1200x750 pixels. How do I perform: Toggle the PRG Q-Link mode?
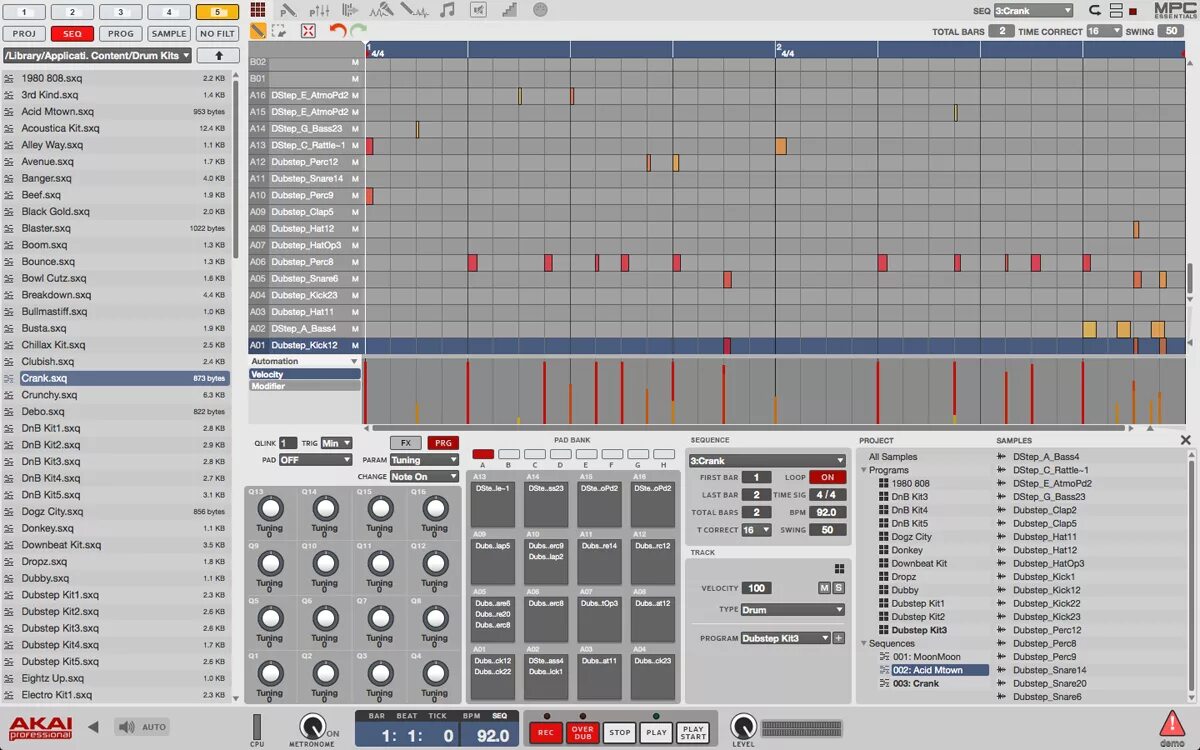pyautogui.click(x=441, y=442)
